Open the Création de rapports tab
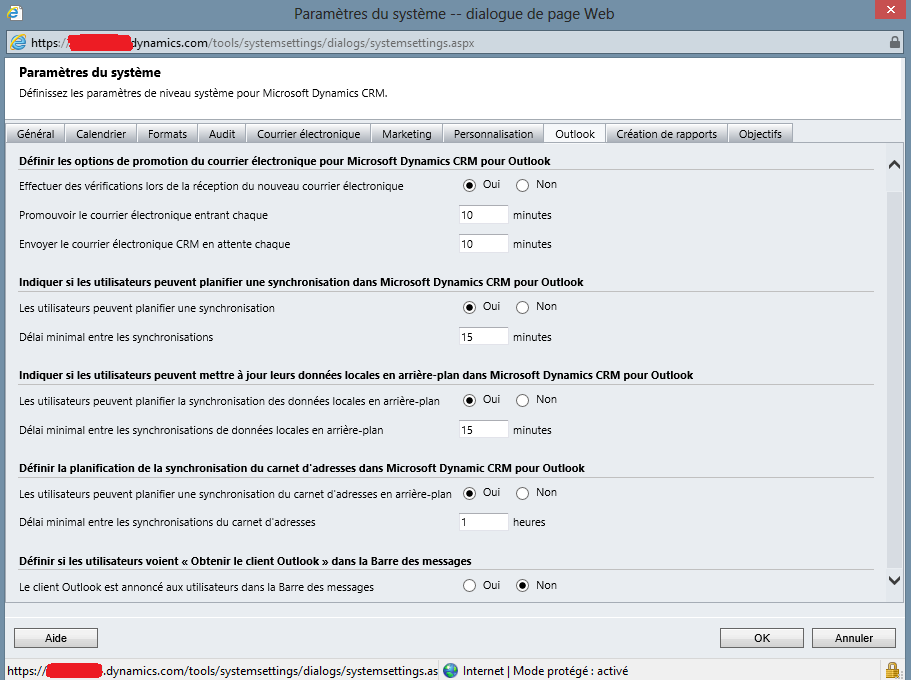Viewport: 911px width, 680px height. [x=666, y=134]
